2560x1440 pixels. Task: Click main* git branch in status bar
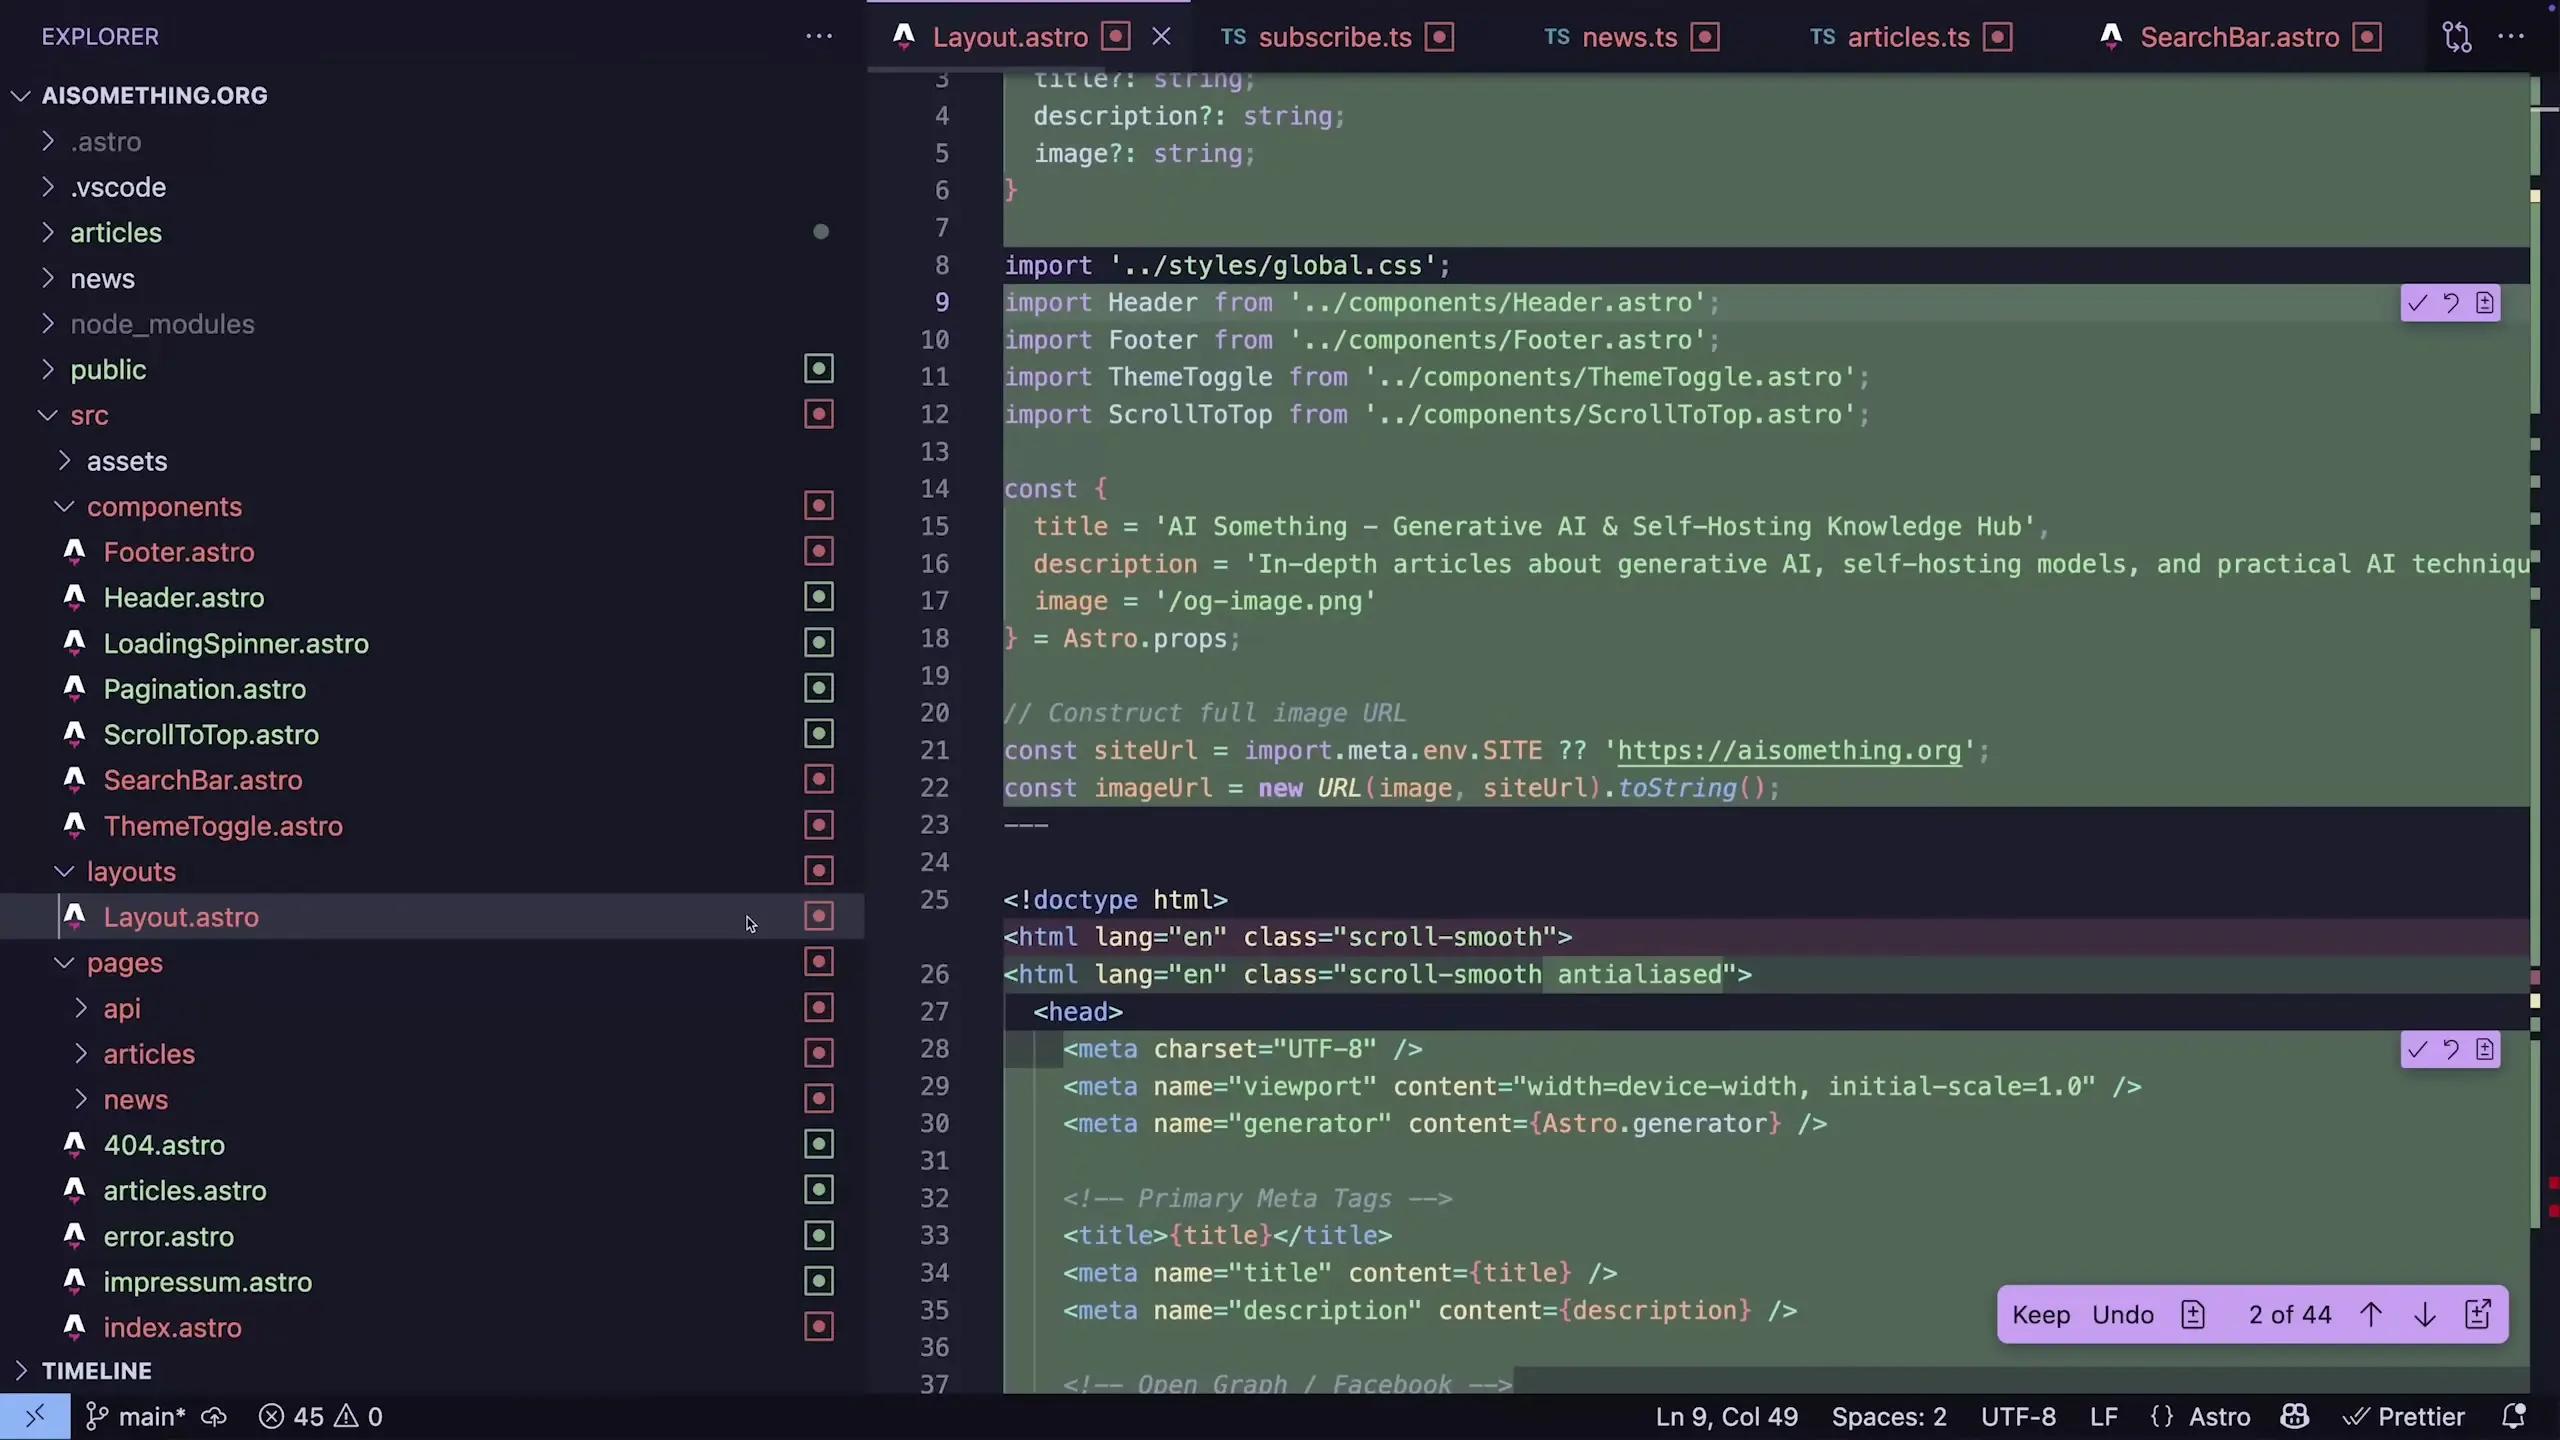click(x=135, y=1417)
